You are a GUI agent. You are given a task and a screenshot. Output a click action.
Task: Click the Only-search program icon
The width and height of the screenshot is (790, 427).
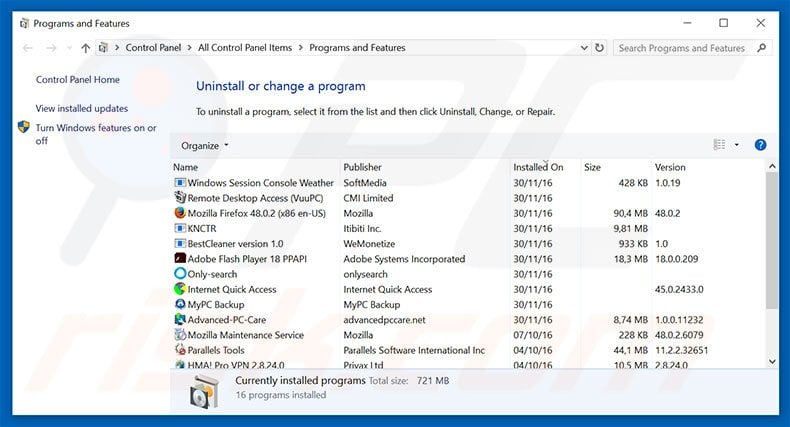(x=180, y=273)
